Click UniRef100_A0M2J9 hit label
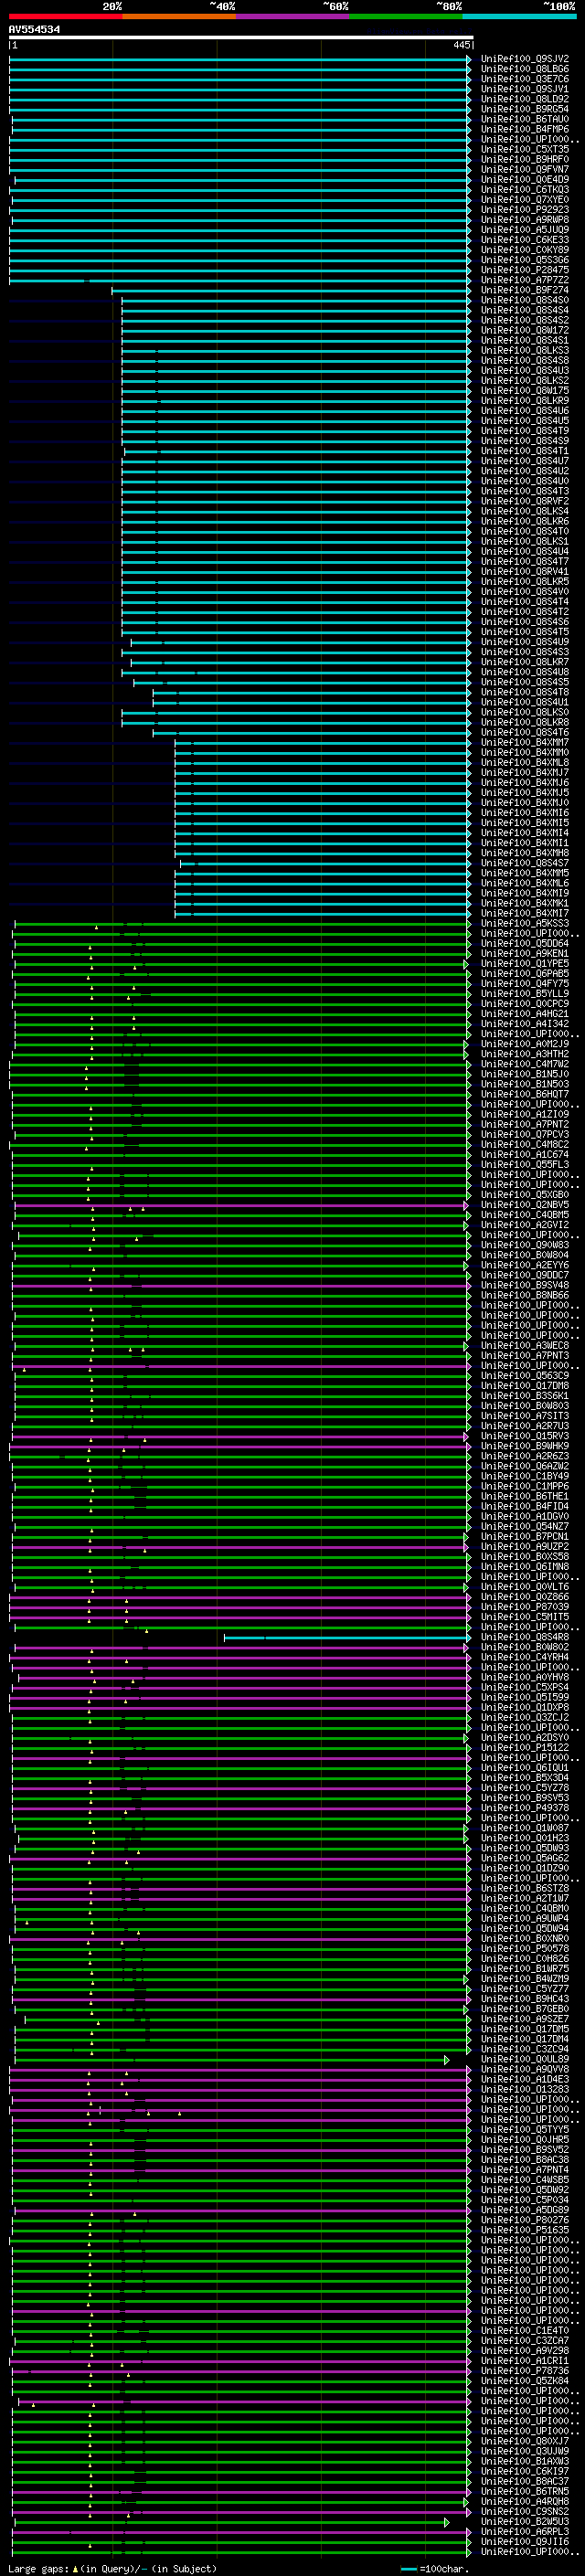 coord(525,1044)
